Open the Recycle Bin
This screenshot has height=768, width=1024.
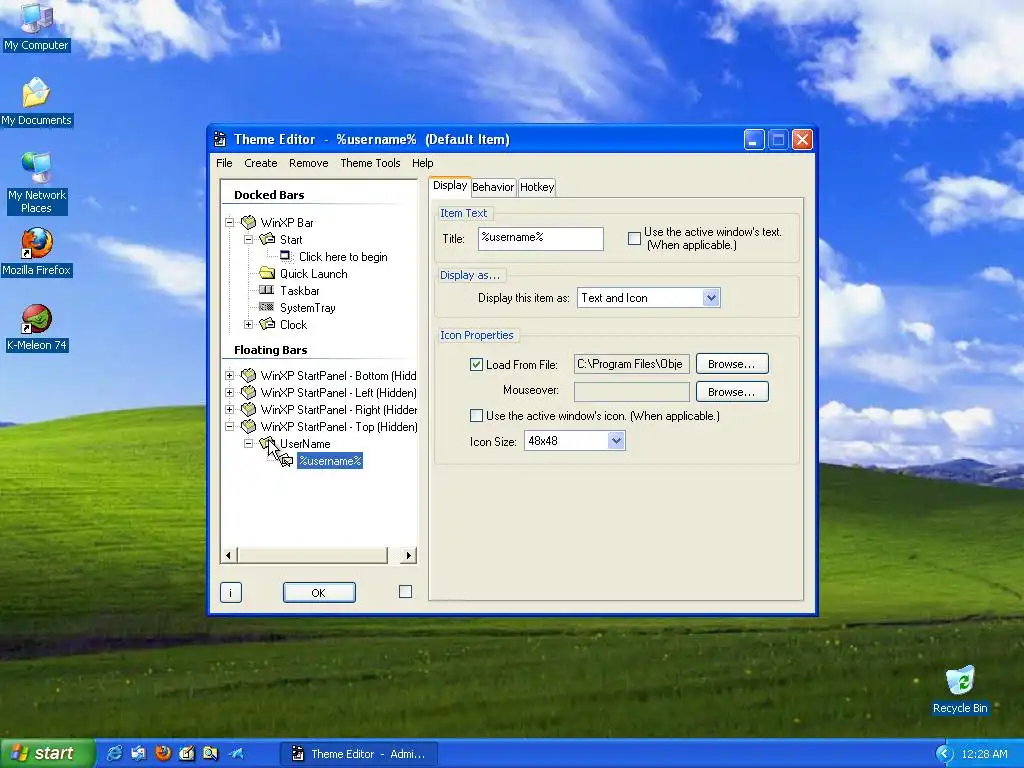coord(959,690)
